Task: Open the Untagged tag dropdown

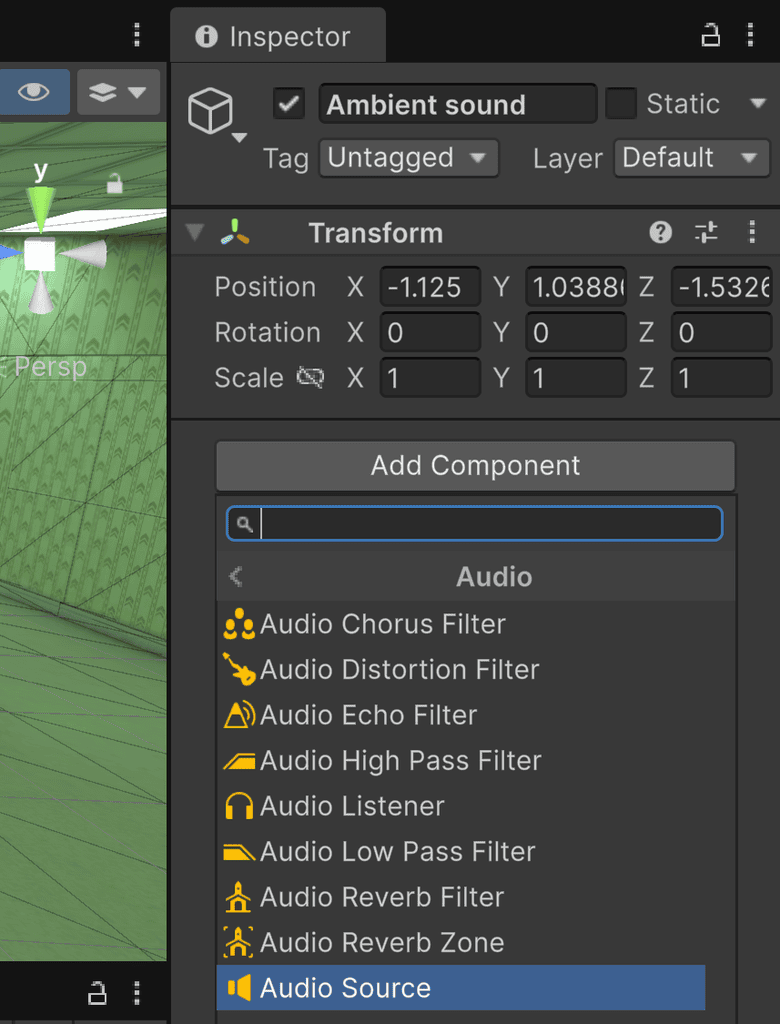Action: pos(409,157)
